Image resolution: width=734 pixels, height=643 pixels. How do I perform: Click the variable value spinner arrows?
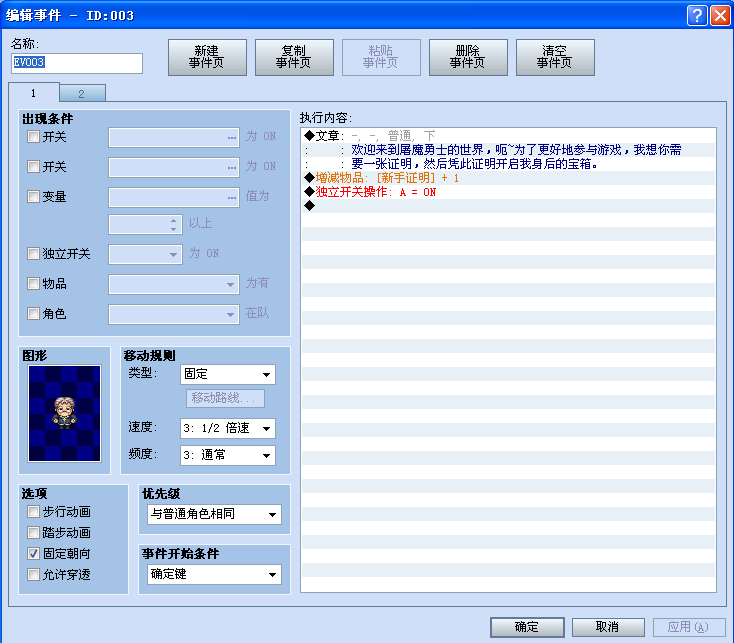pyautogui.click(x=174, y=225)
